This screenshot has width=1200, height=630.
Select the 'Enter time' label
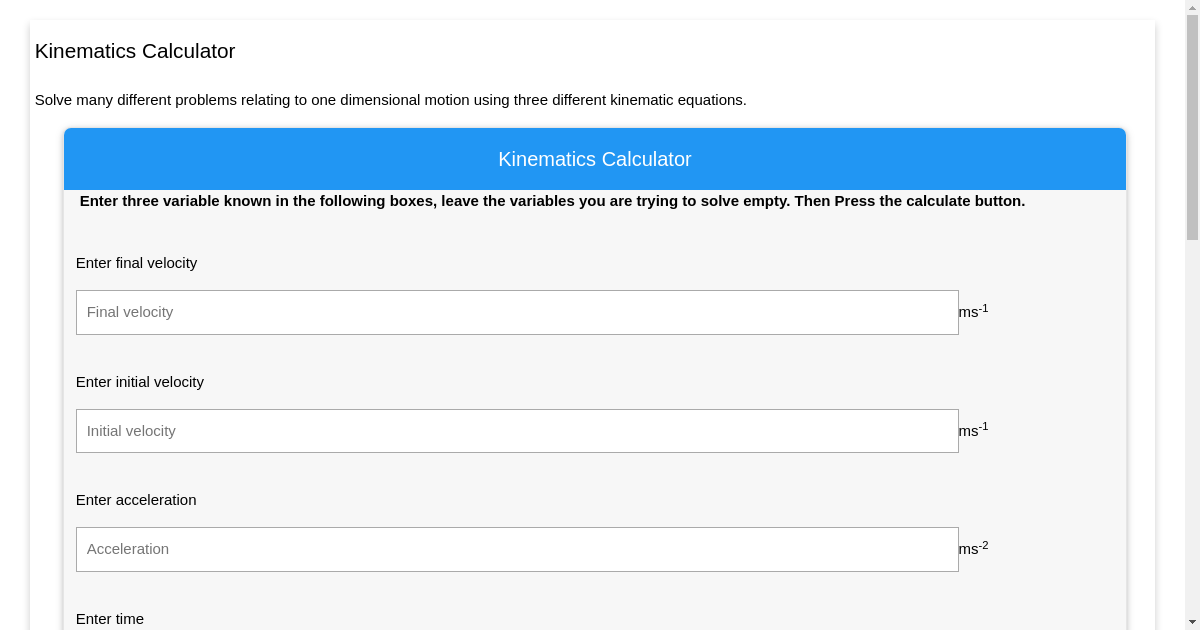click(110, 619)
